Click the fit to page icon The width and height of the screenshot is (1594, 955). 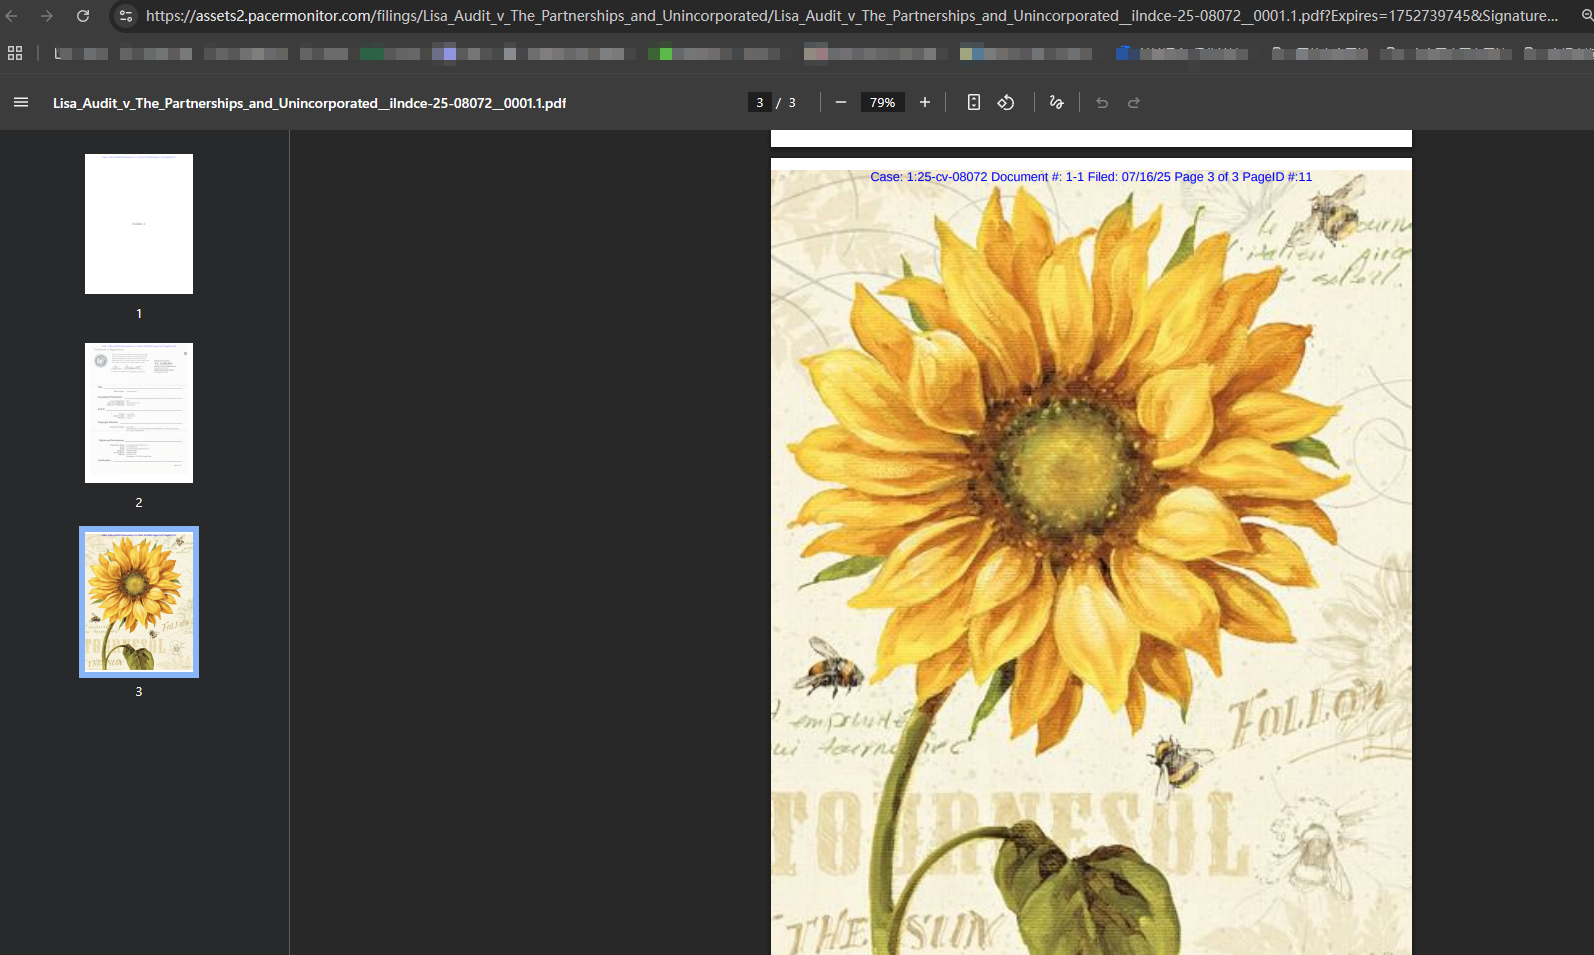tap(974, 102)
